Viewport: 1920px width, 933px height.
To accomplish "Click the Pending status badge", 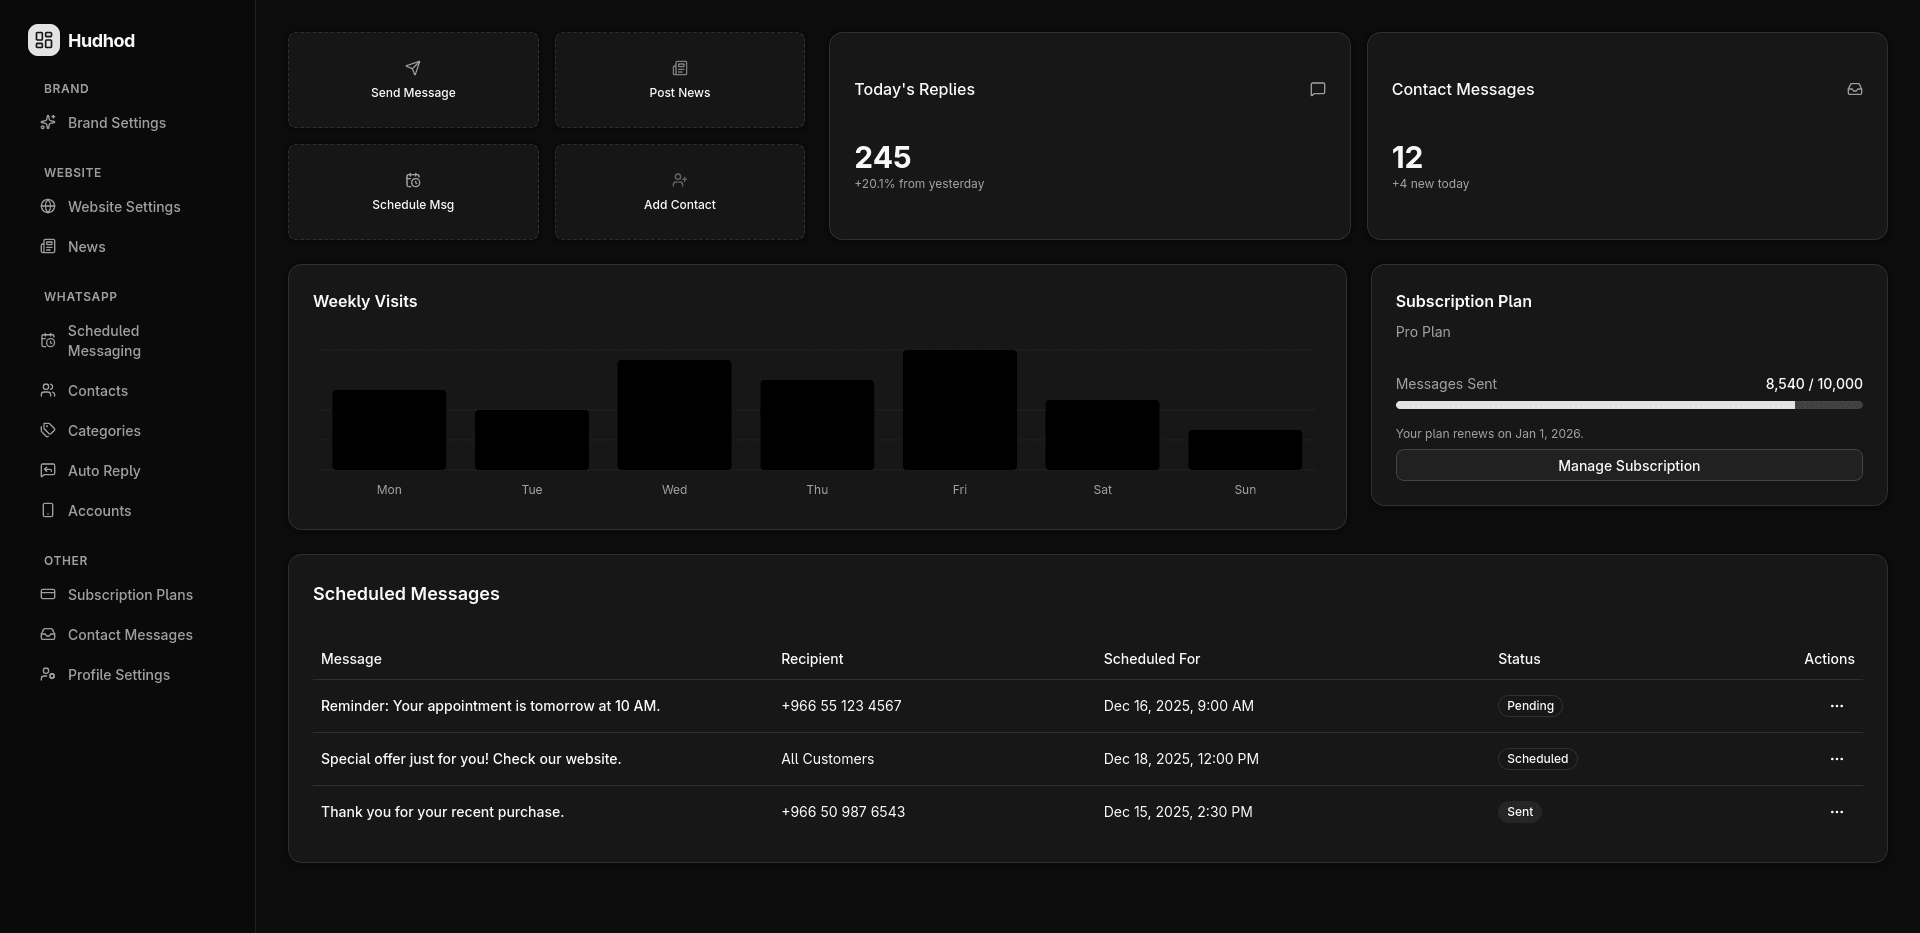I will [x=1530, y=705].
